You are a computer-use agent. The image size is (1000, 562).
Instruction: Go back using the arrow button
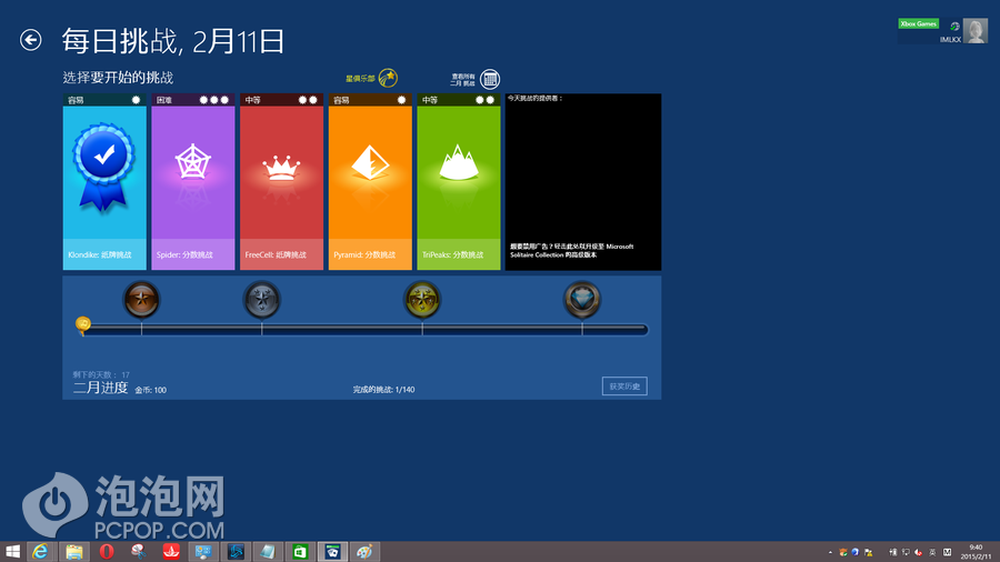[31, 40]
